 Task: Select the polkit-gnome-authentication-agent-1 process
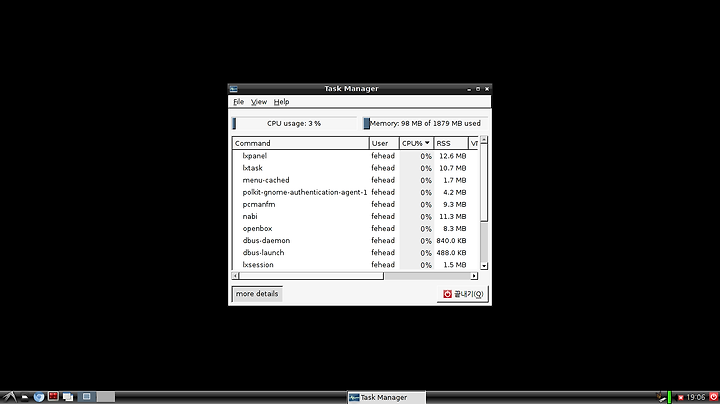point(356,192)
